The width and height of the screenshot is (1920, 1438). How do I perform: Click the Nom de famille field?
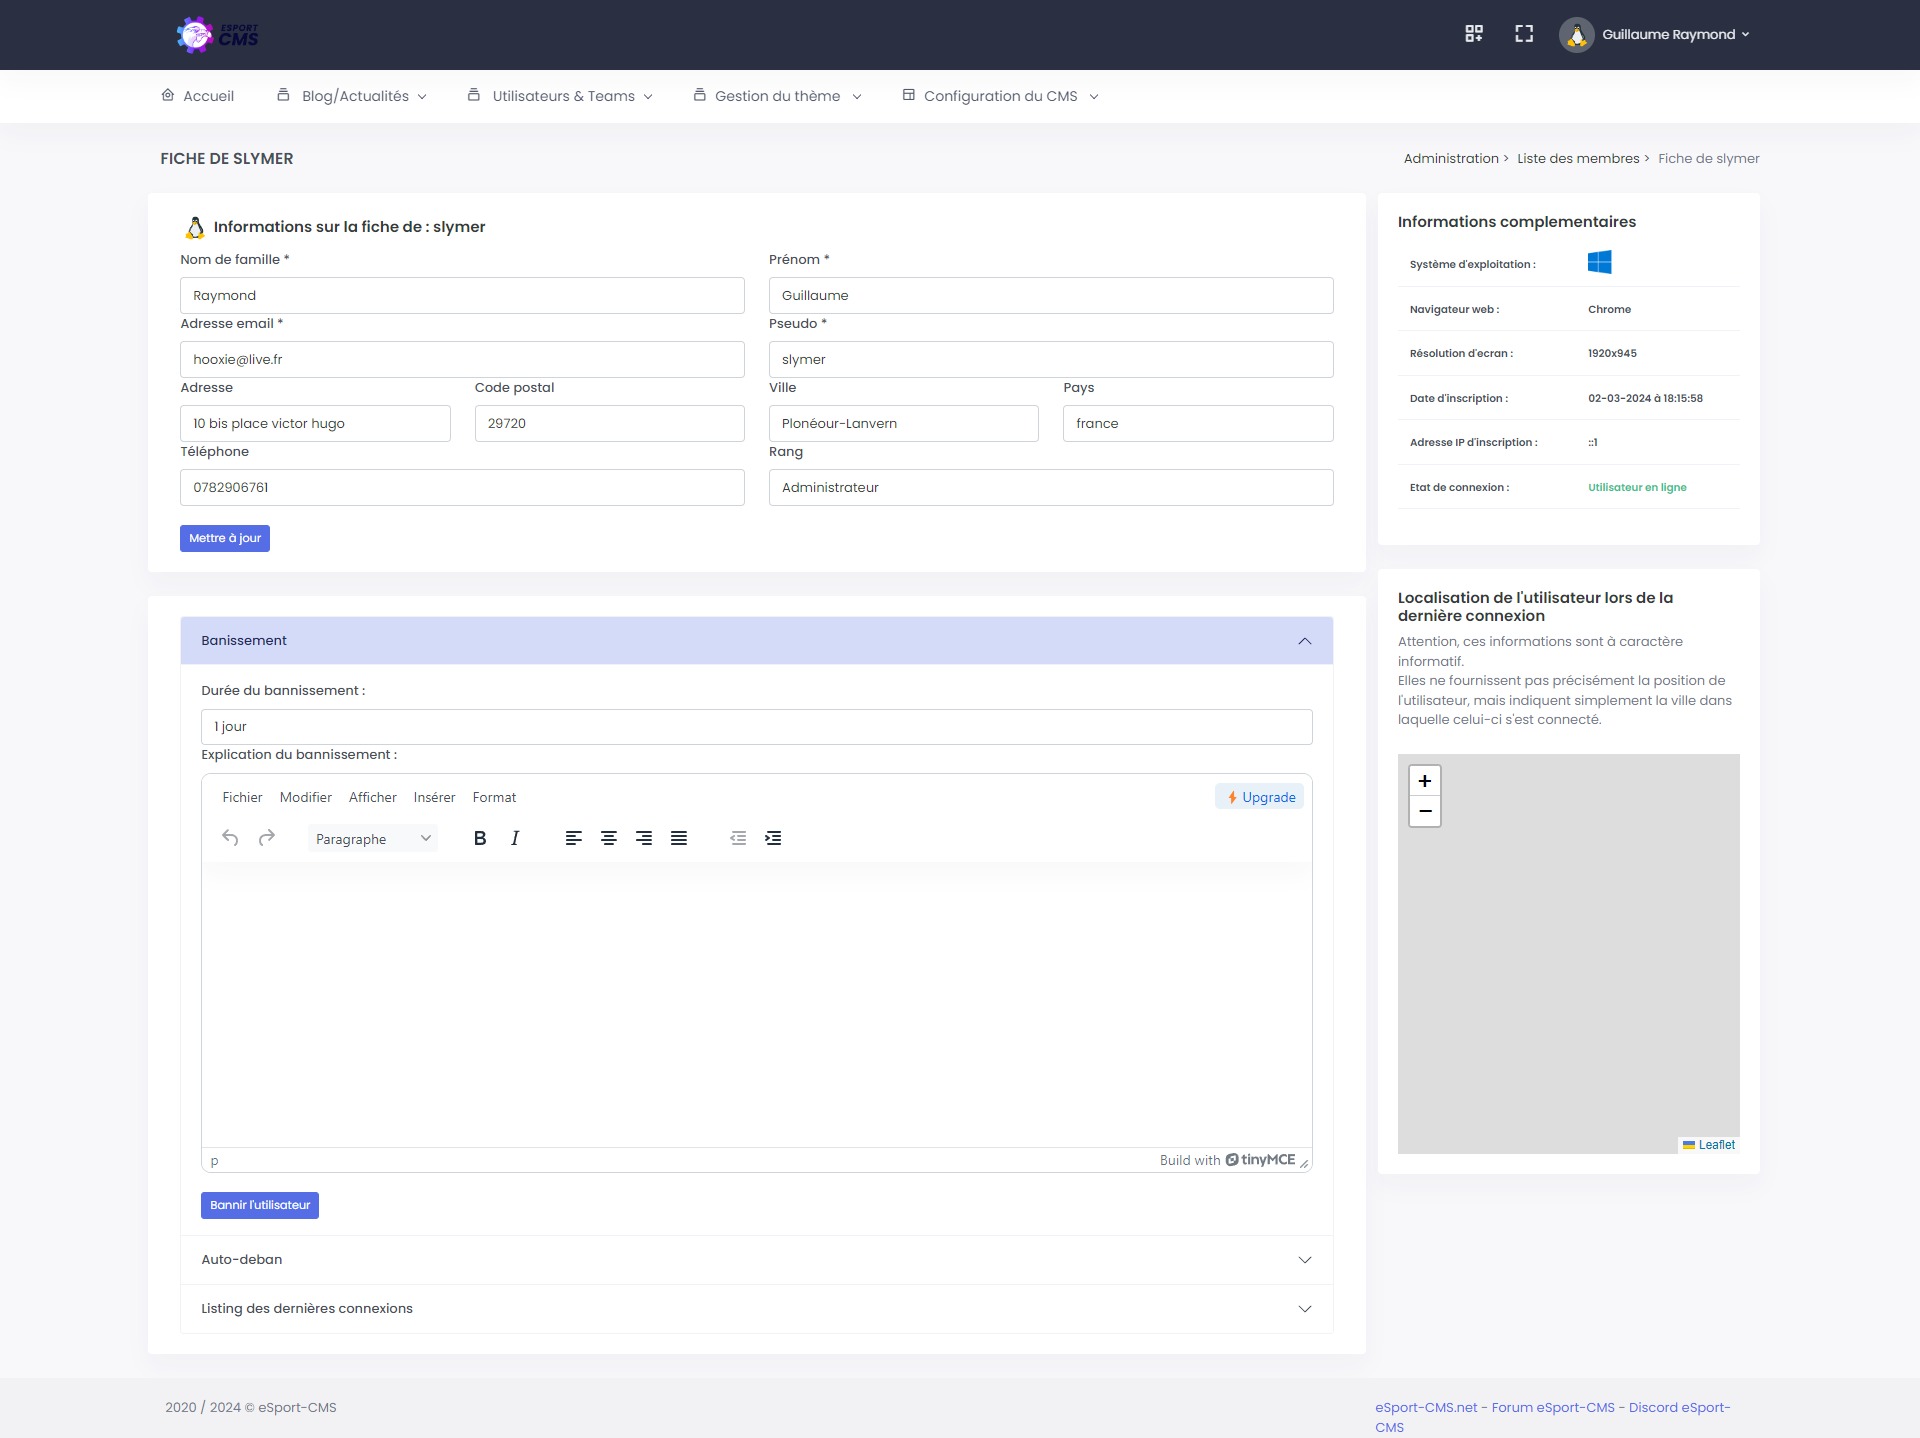[x=462, y=296]
